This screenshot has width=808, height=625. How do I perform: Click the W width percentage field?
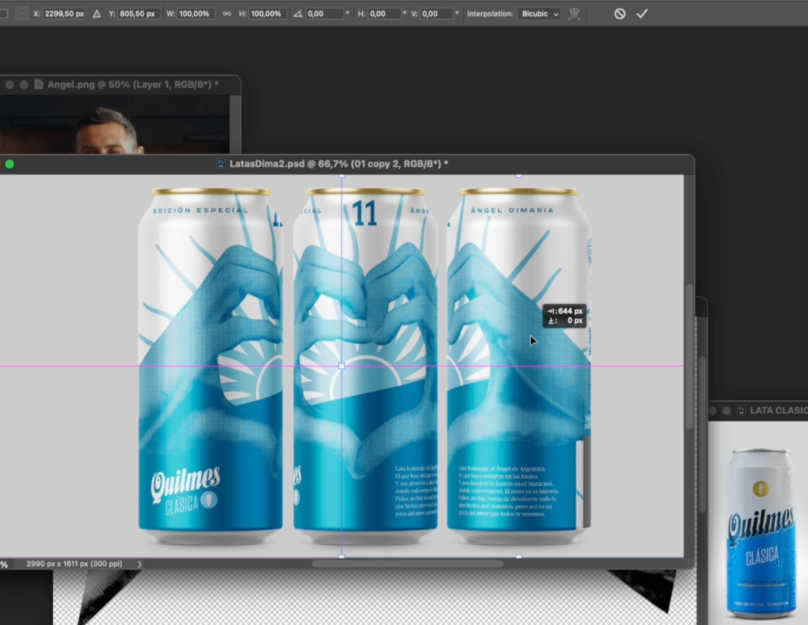(195, 14)
